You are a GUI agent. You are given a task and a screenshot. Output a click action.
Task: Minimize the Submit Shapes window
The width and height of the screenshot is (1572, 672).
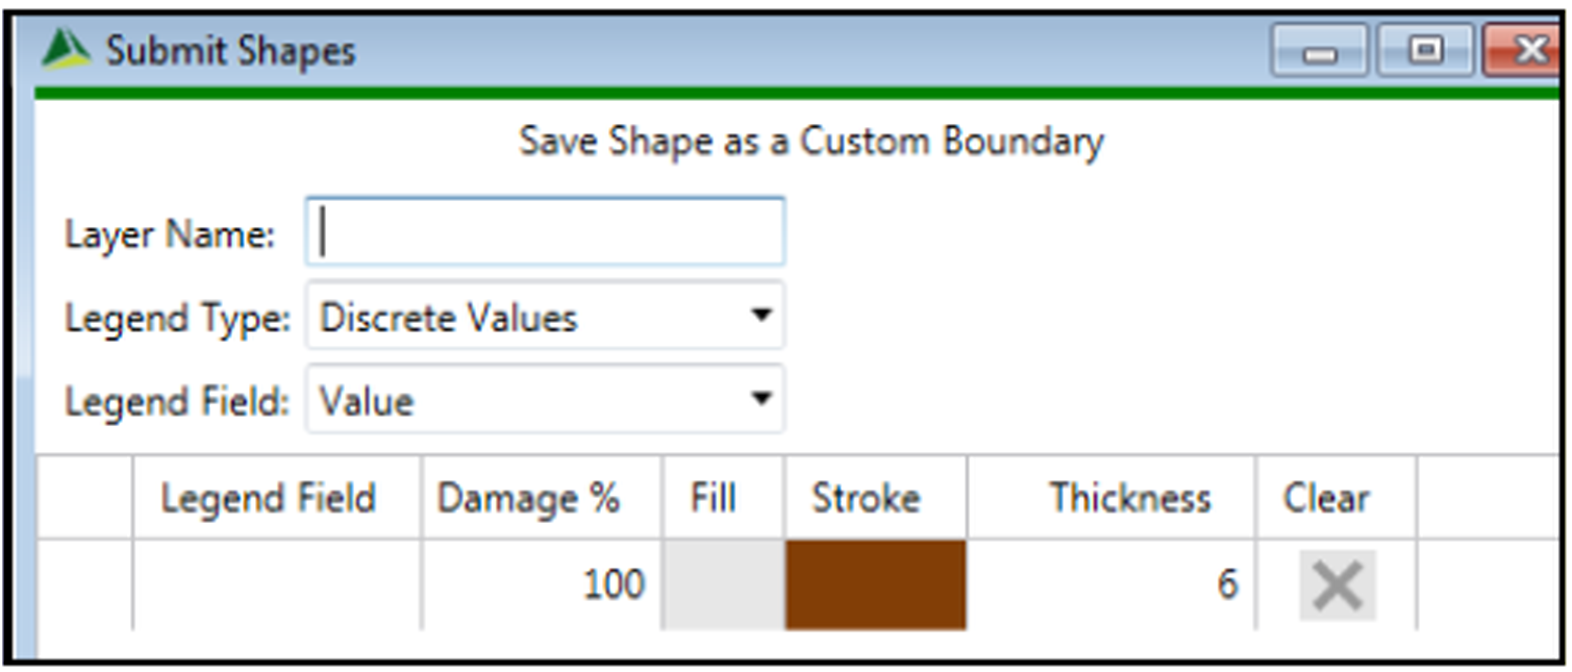pyautogui.click(x=1320, y=51)
